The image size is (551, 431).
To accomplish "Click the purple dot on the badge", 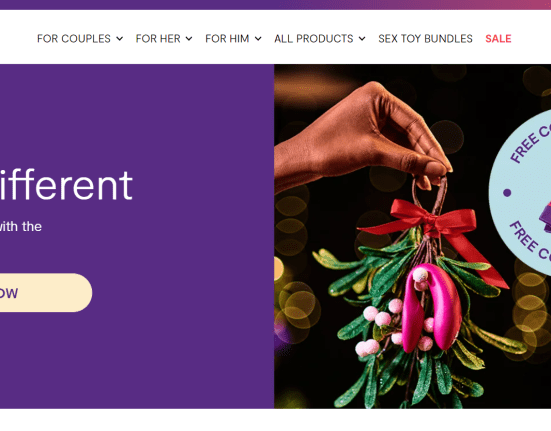I will click(507, 192).
